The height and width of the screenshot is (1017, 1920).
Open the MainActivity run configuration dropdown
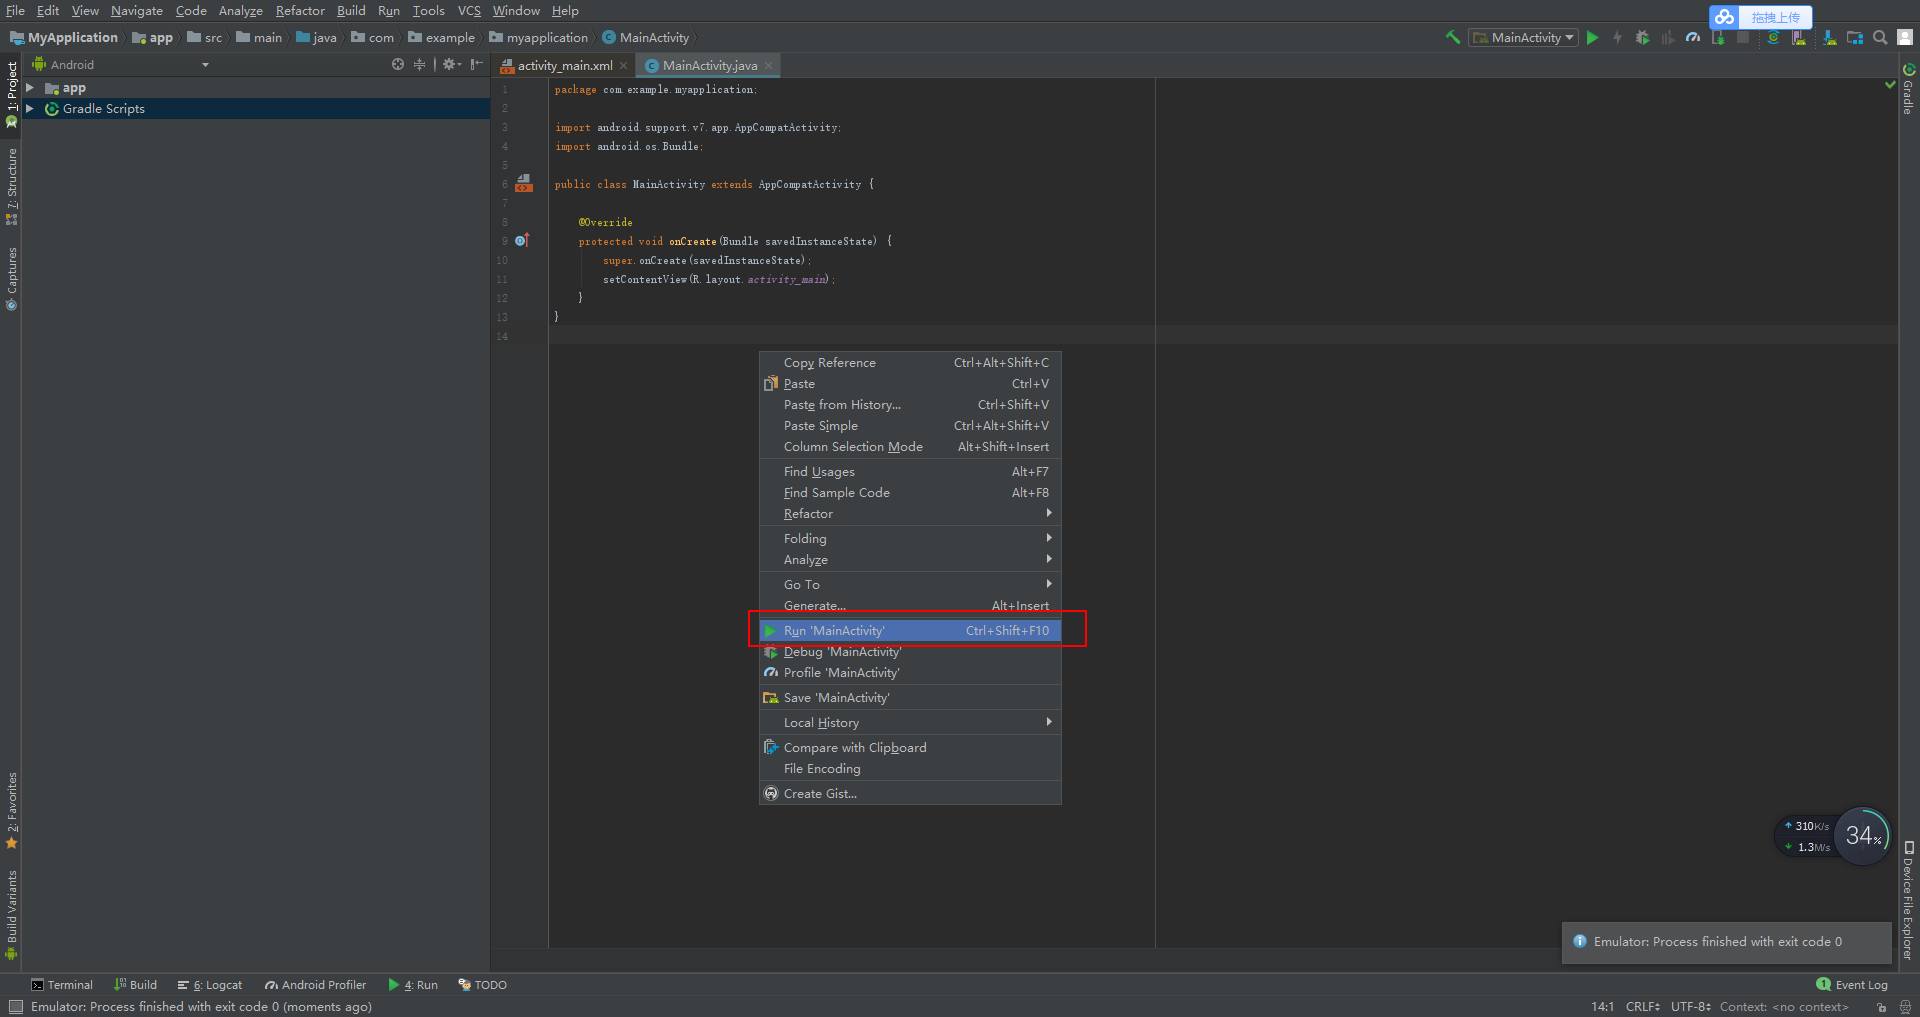point(1524,37)
